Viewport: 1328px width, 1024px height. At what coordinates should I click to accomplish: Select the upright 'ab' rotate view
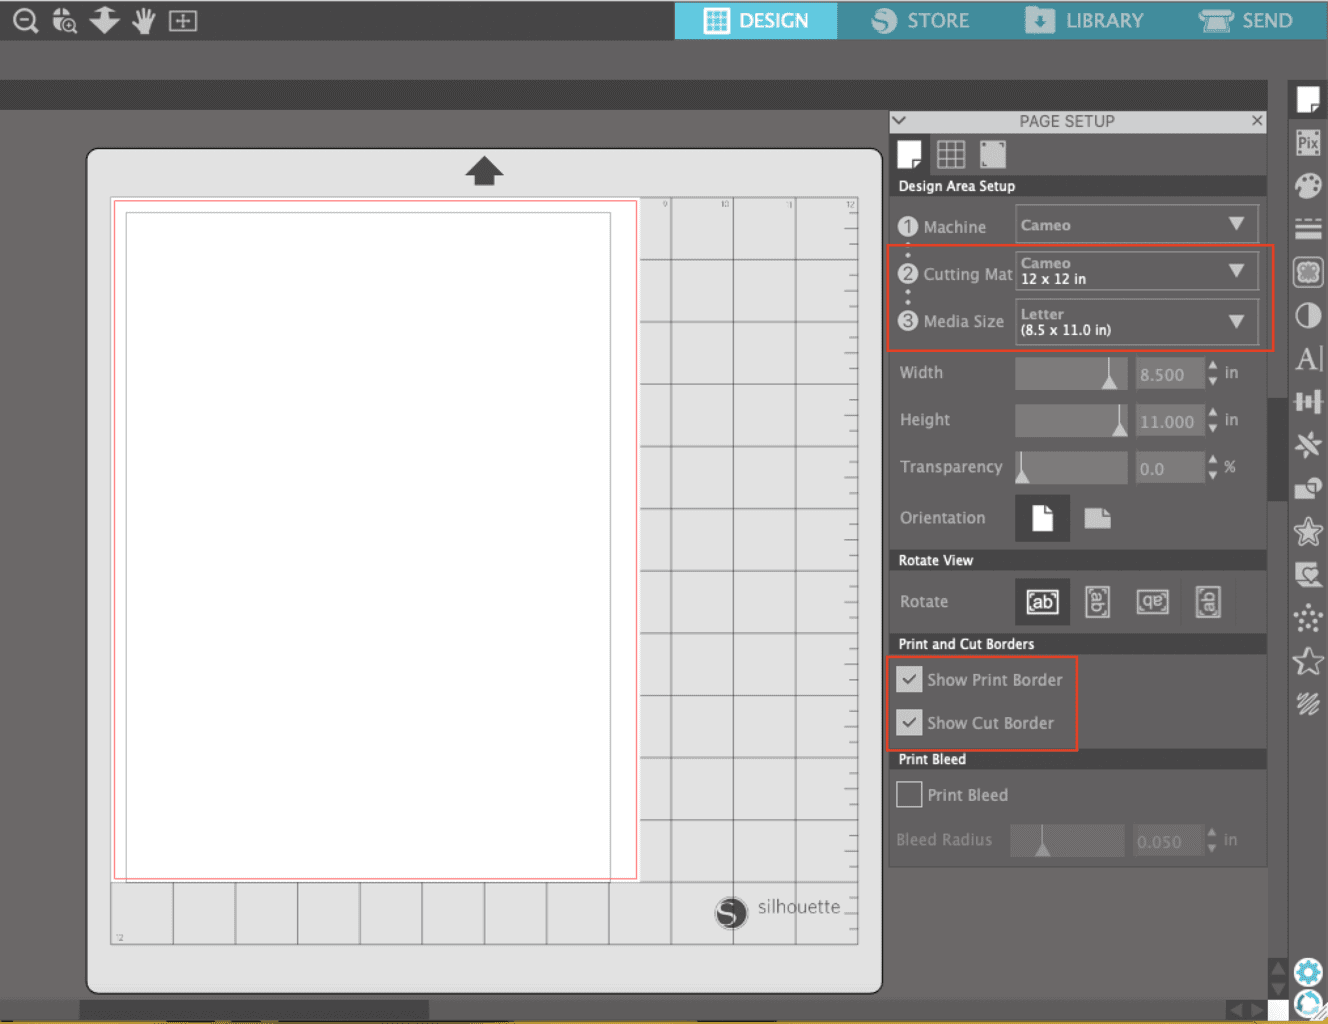[1042, 602]
